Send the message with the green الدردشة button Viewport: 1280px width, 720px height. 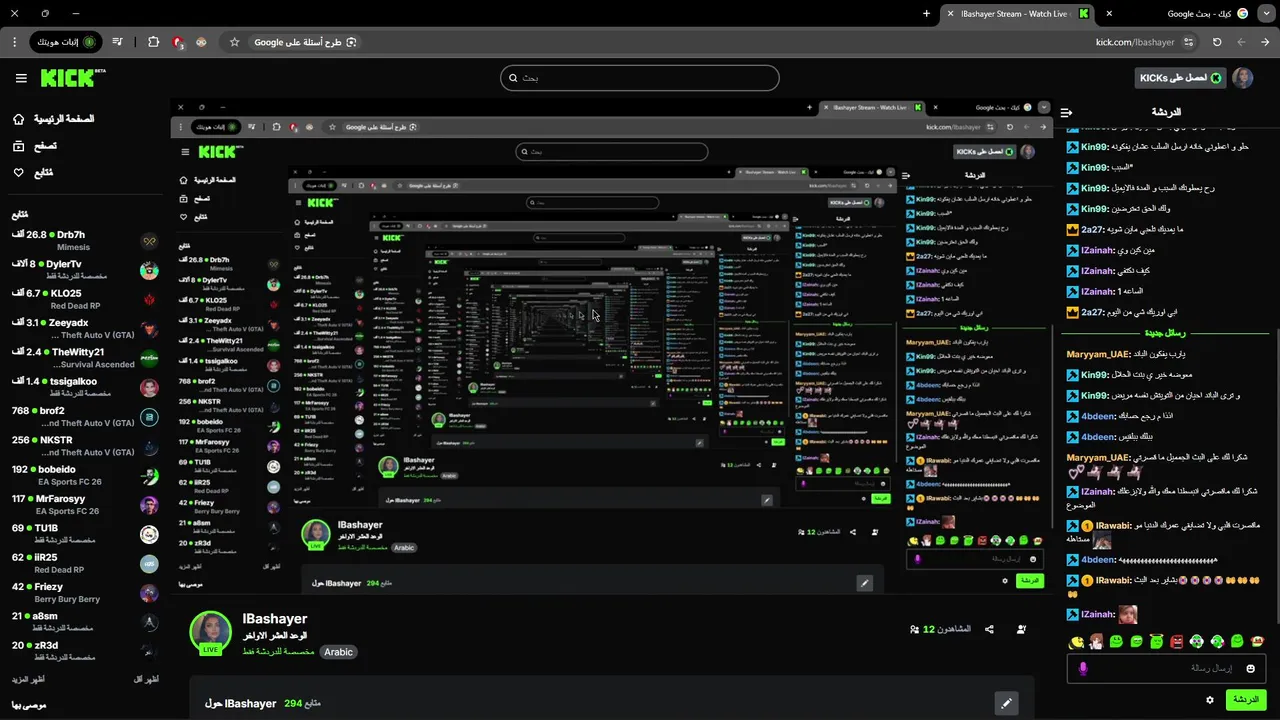(x=1246, y=700)
